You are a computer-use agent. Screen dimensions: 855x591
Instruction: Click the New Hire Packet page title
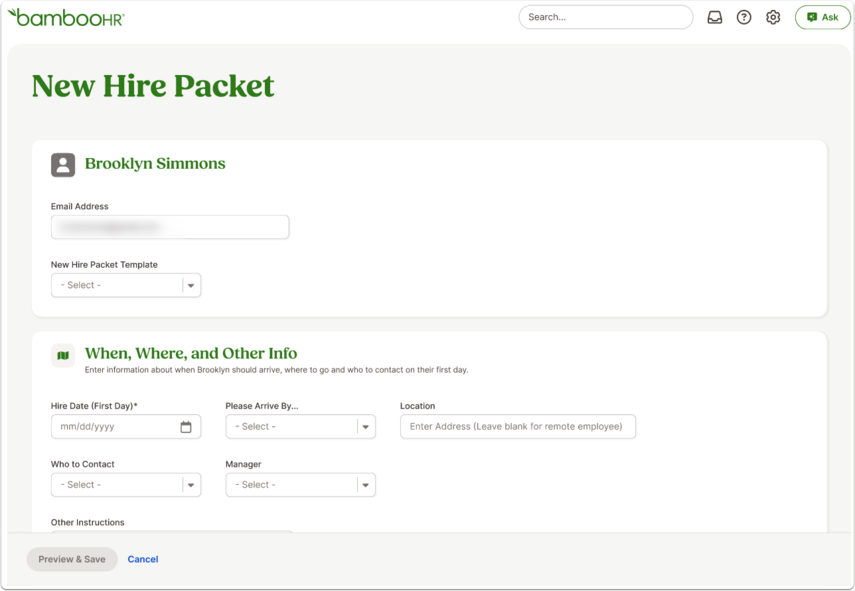tap(153, 86)
